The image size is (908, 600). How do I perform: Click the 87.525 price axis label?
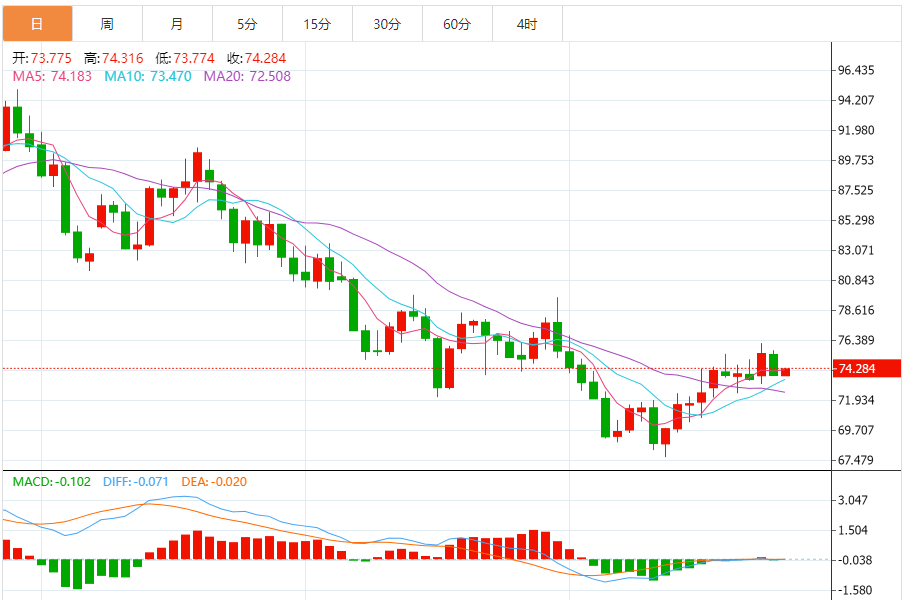pyautogui.click(x=856, y=191)
